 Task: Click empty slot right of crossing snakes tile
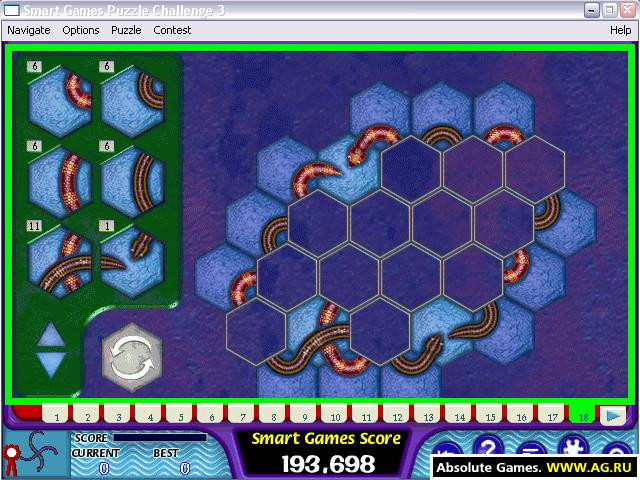click(380, 331)
